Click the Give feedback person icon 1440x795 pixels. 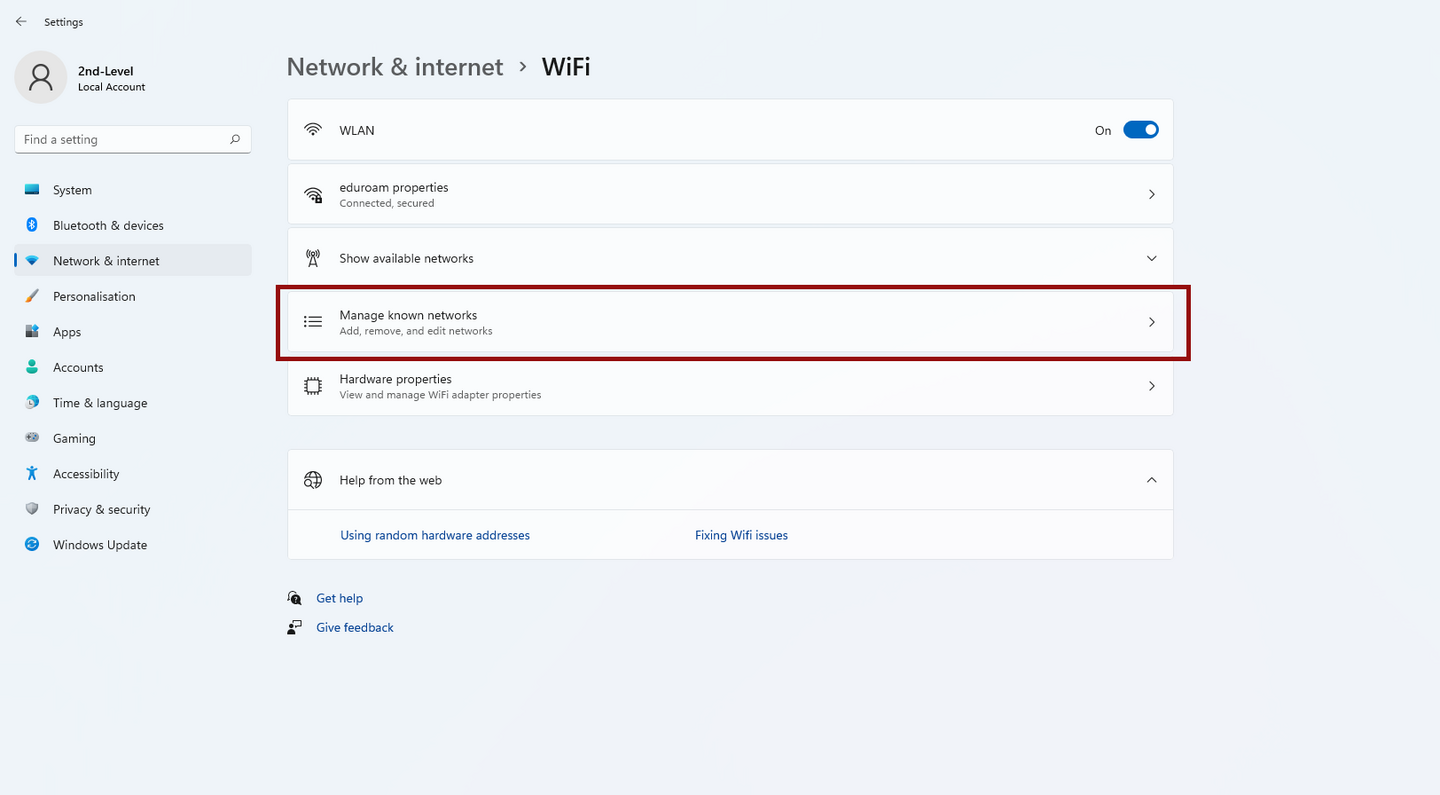pos(294,627)
